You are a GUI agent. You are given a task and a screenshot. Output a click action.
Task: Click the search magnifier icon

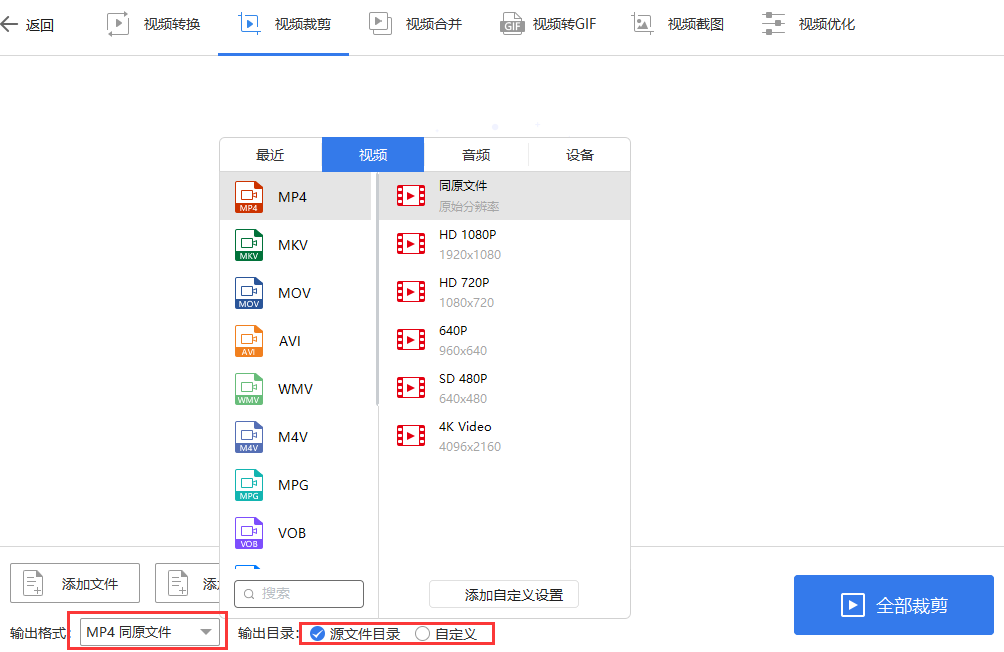tap(249, 594)
